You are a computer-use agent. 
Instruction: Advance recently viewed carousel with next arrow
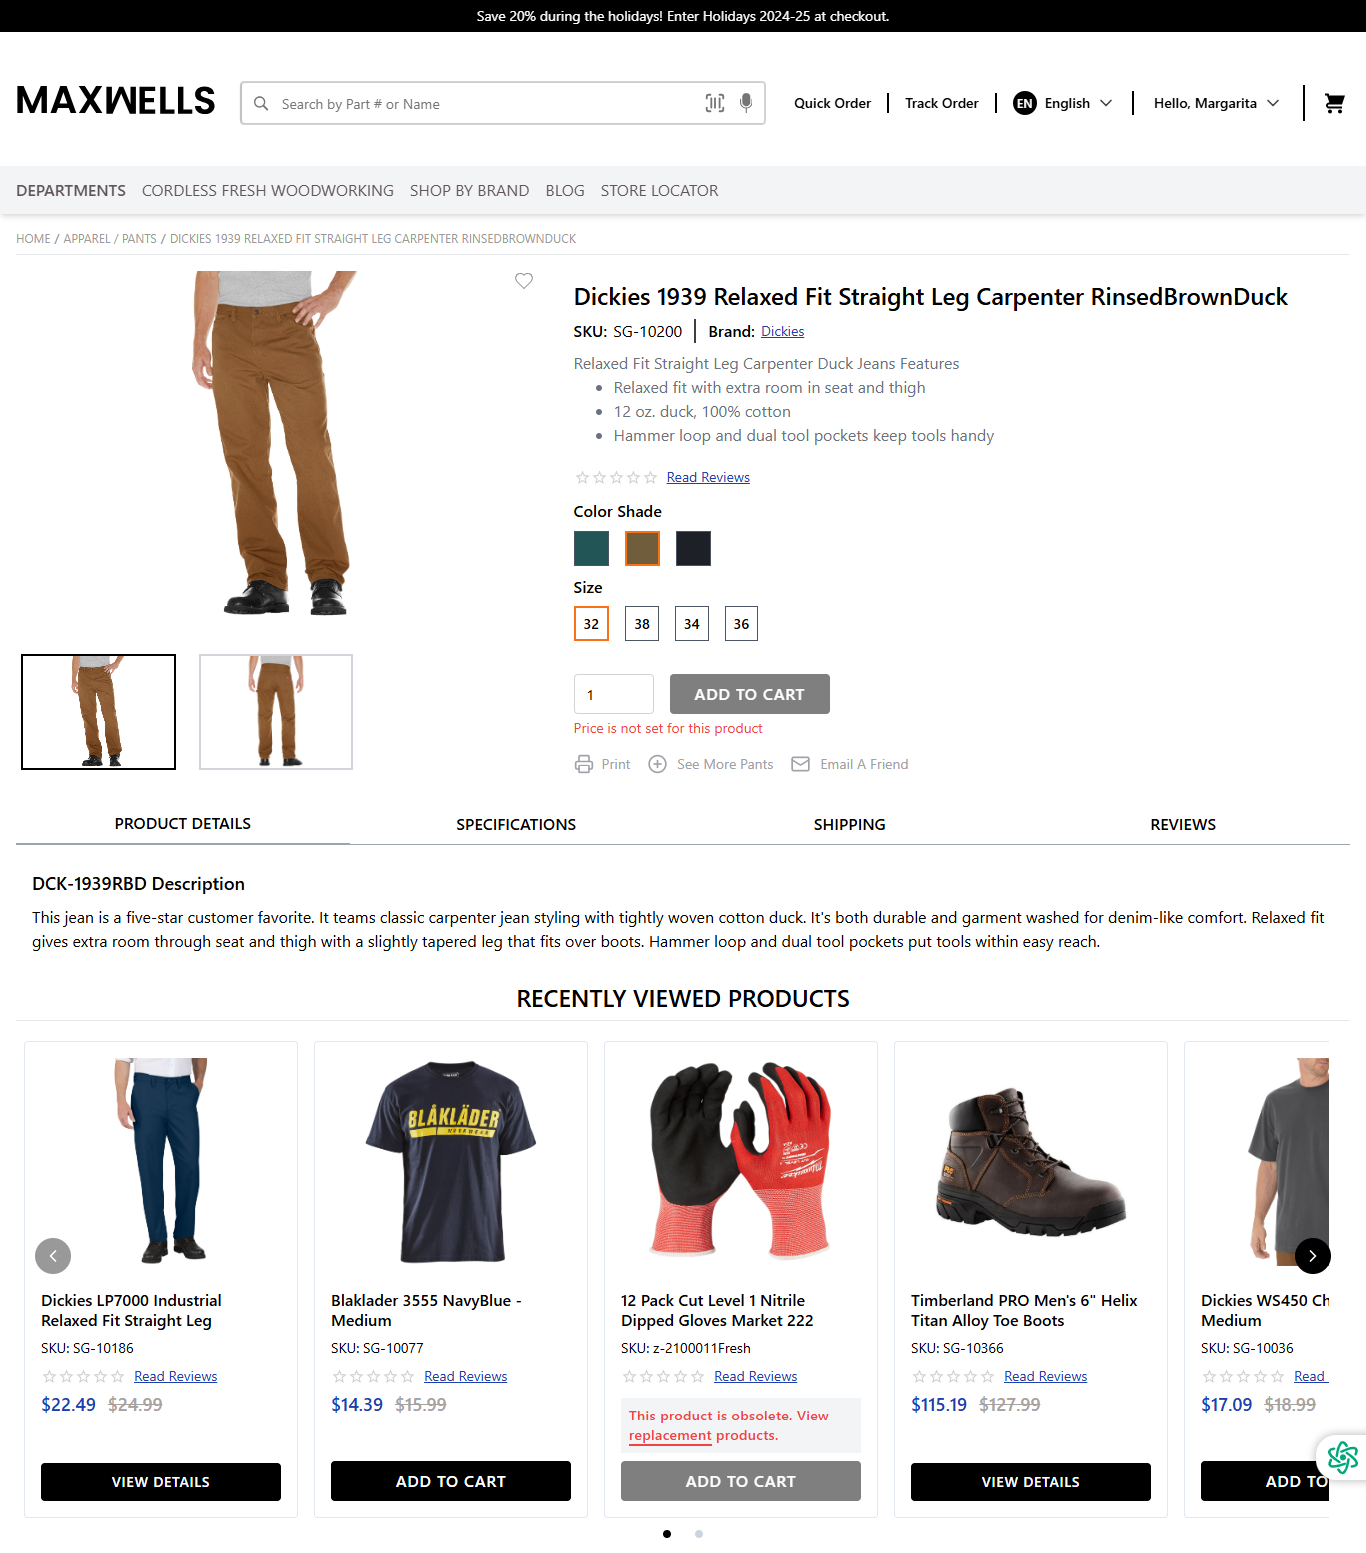pyautogui.click(x=1313, y=1256)
